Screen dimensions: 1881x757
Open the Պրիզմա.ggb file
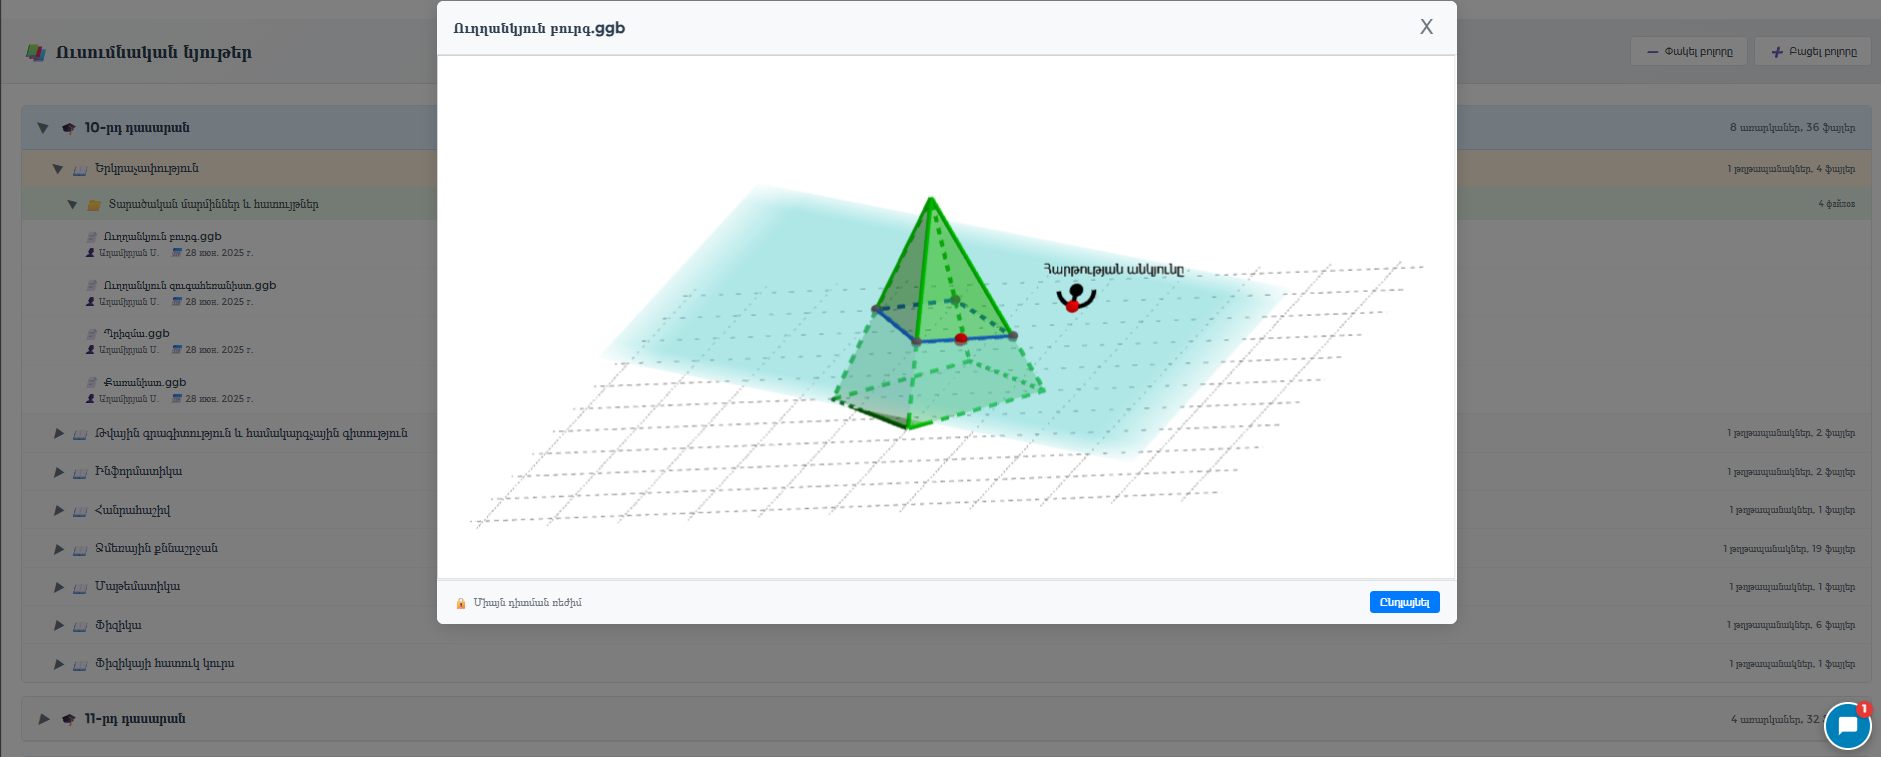(x=136, y=334)
